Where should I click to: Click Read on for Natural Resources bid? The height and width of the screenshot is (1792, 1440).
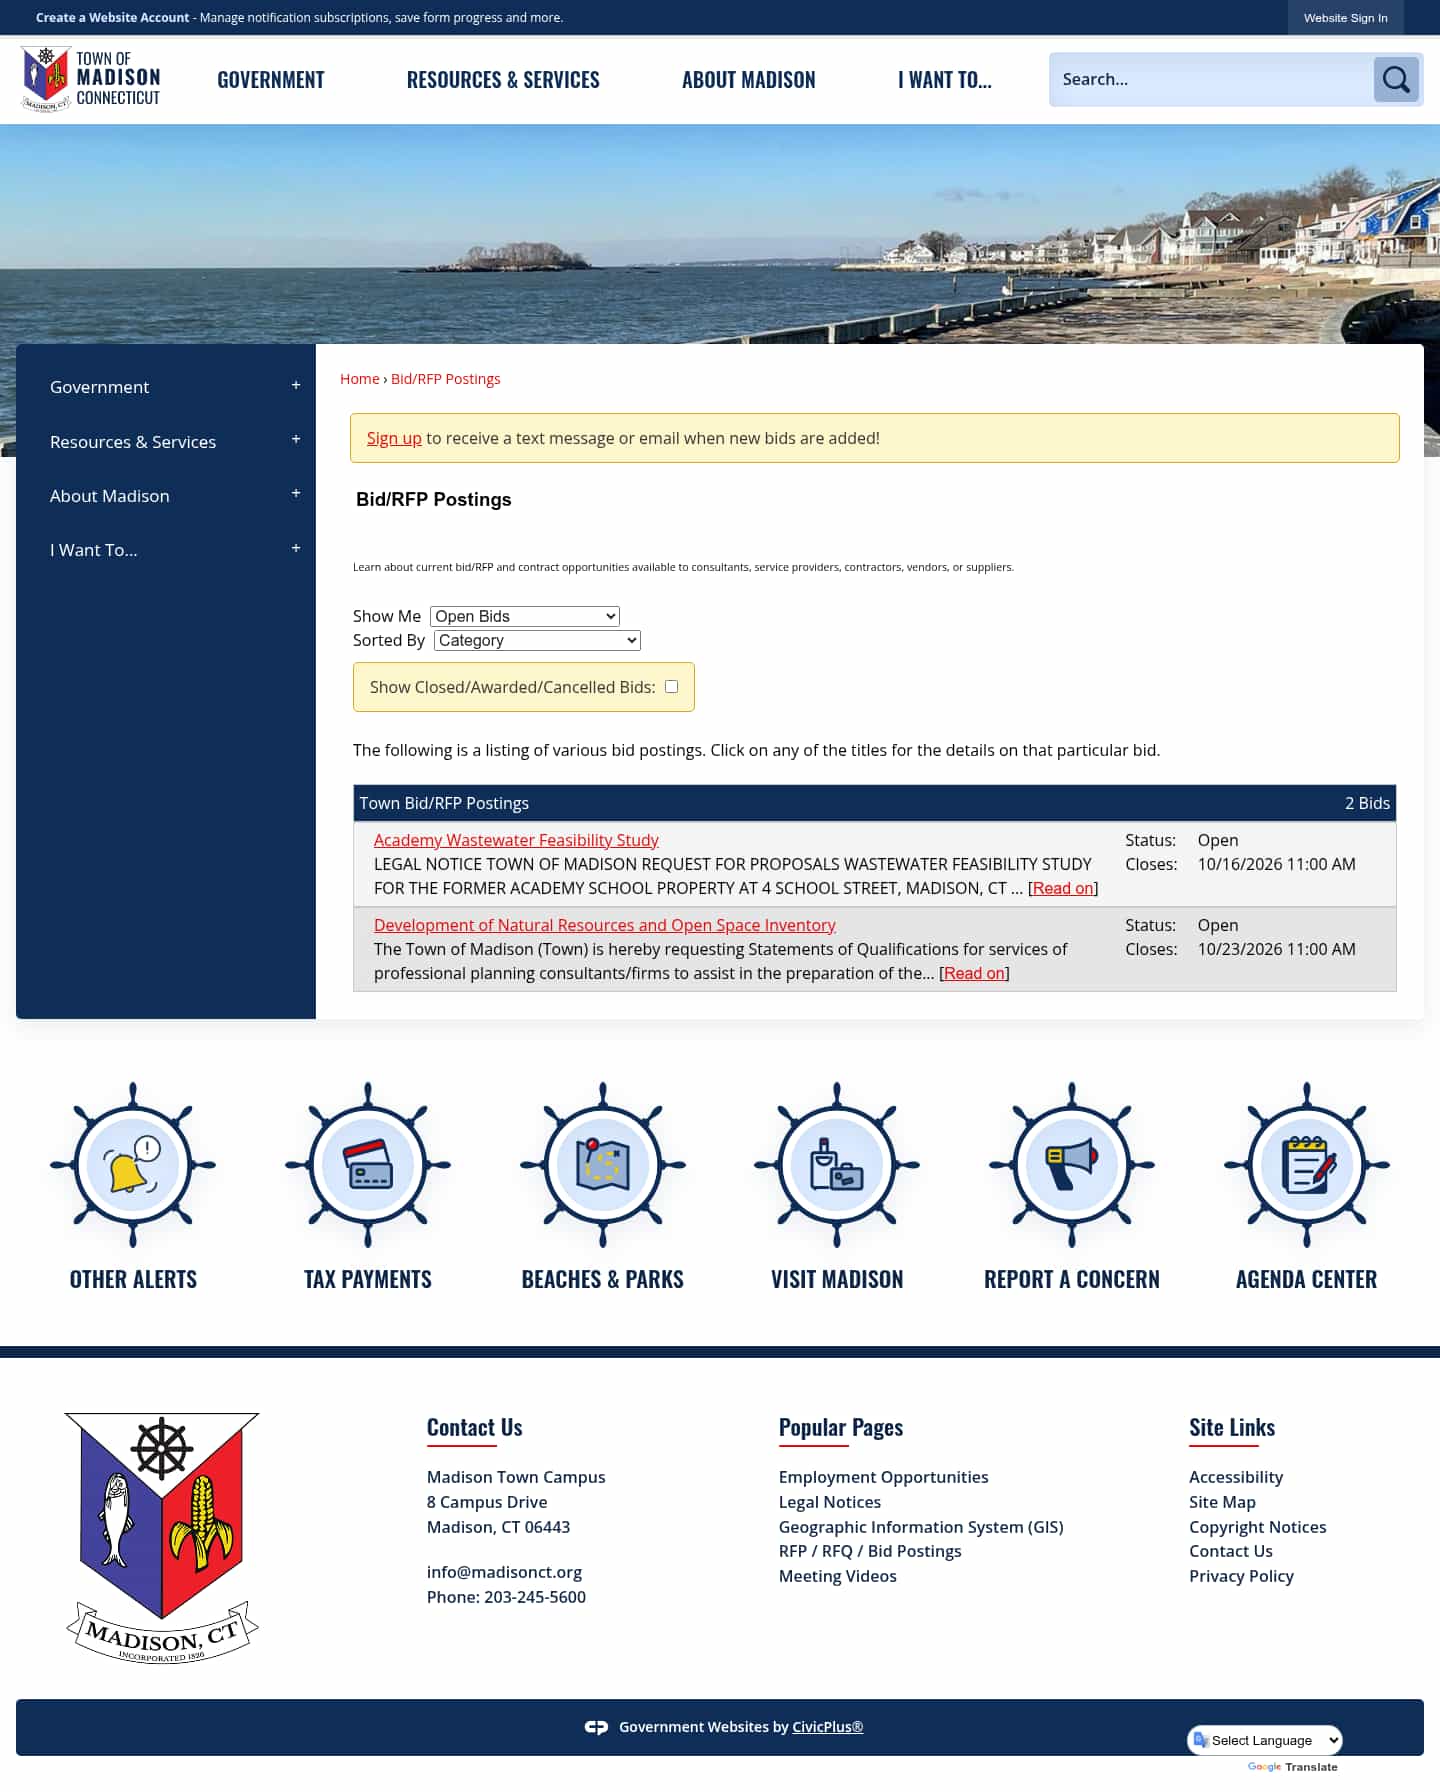974,973
